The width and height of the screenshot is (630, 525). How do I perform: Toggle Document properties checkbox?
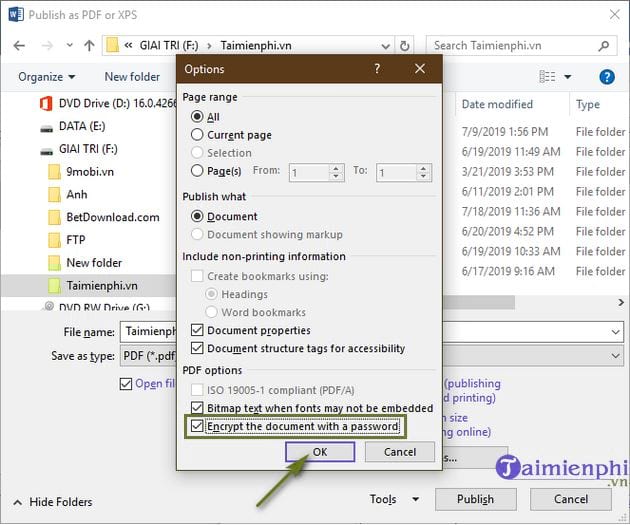[x=197, y=330]
